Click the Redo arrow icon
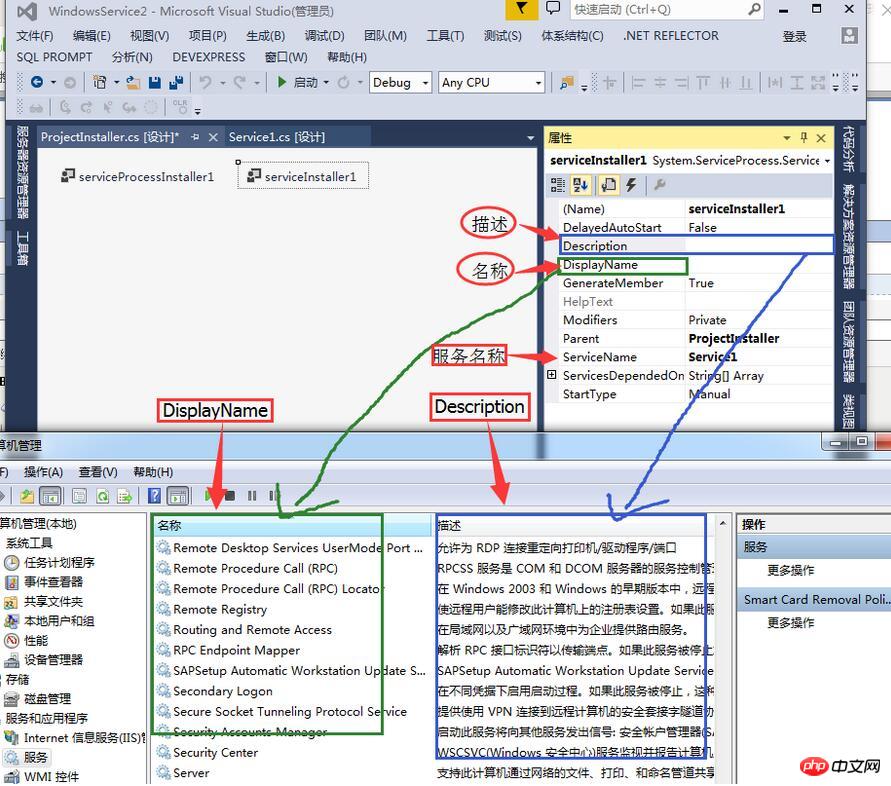This screenshot has height=786, width=891. click(x=240, y=82)
